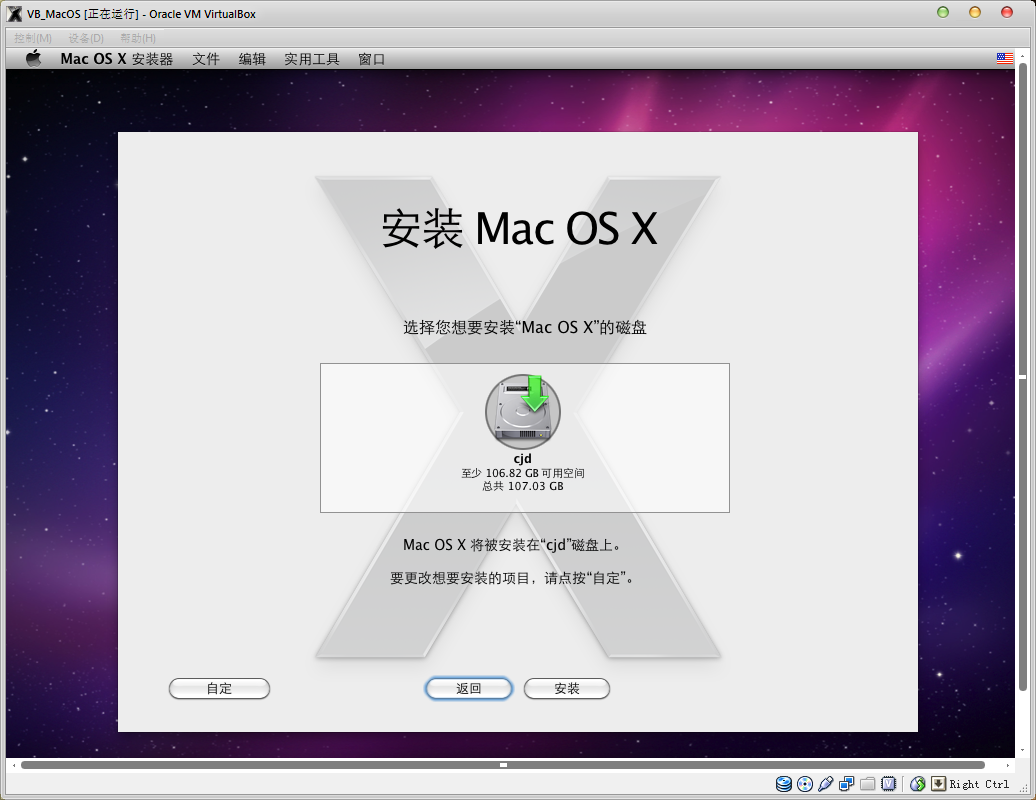Viewport: 1036px width, 800px height.
Task: Click the USB devices status icon
Action: [x=825, y=784]
